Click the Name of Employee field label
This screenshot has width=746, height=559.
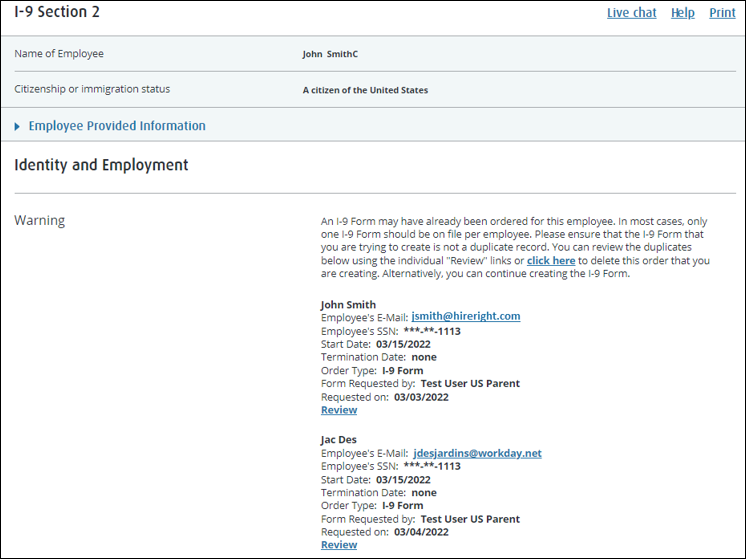point(59,54)
